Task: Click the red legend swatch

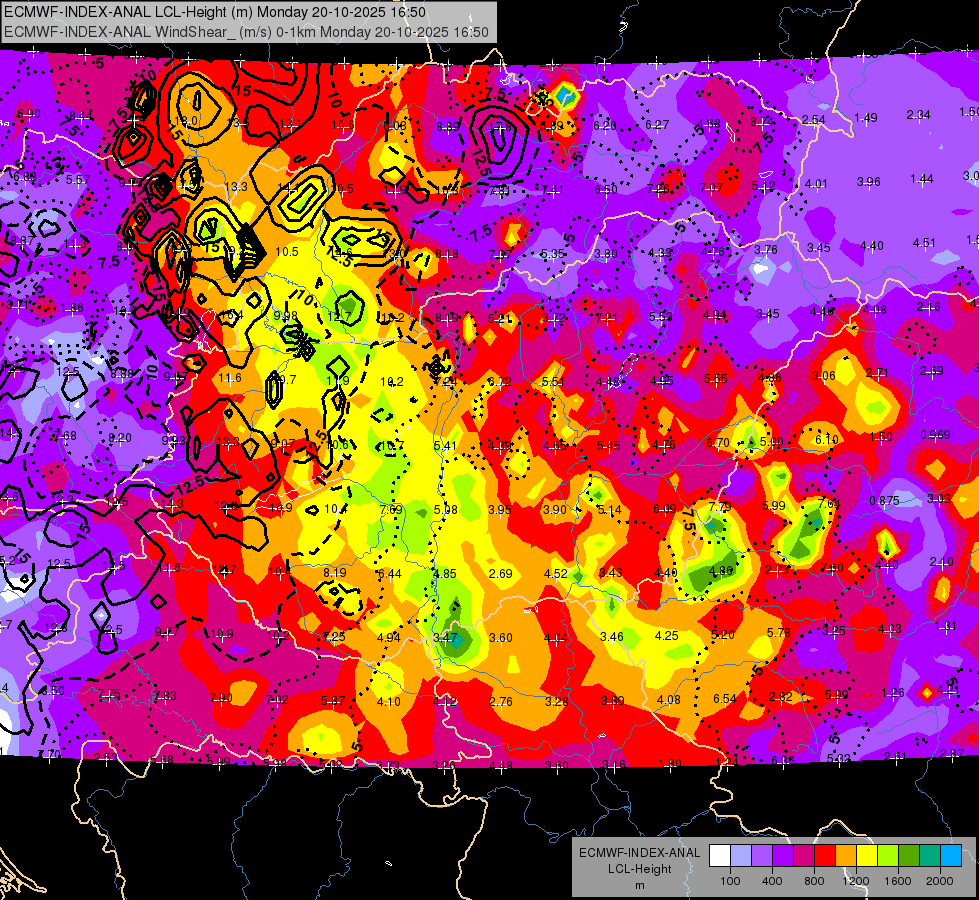Action: [x=825, y=856]
